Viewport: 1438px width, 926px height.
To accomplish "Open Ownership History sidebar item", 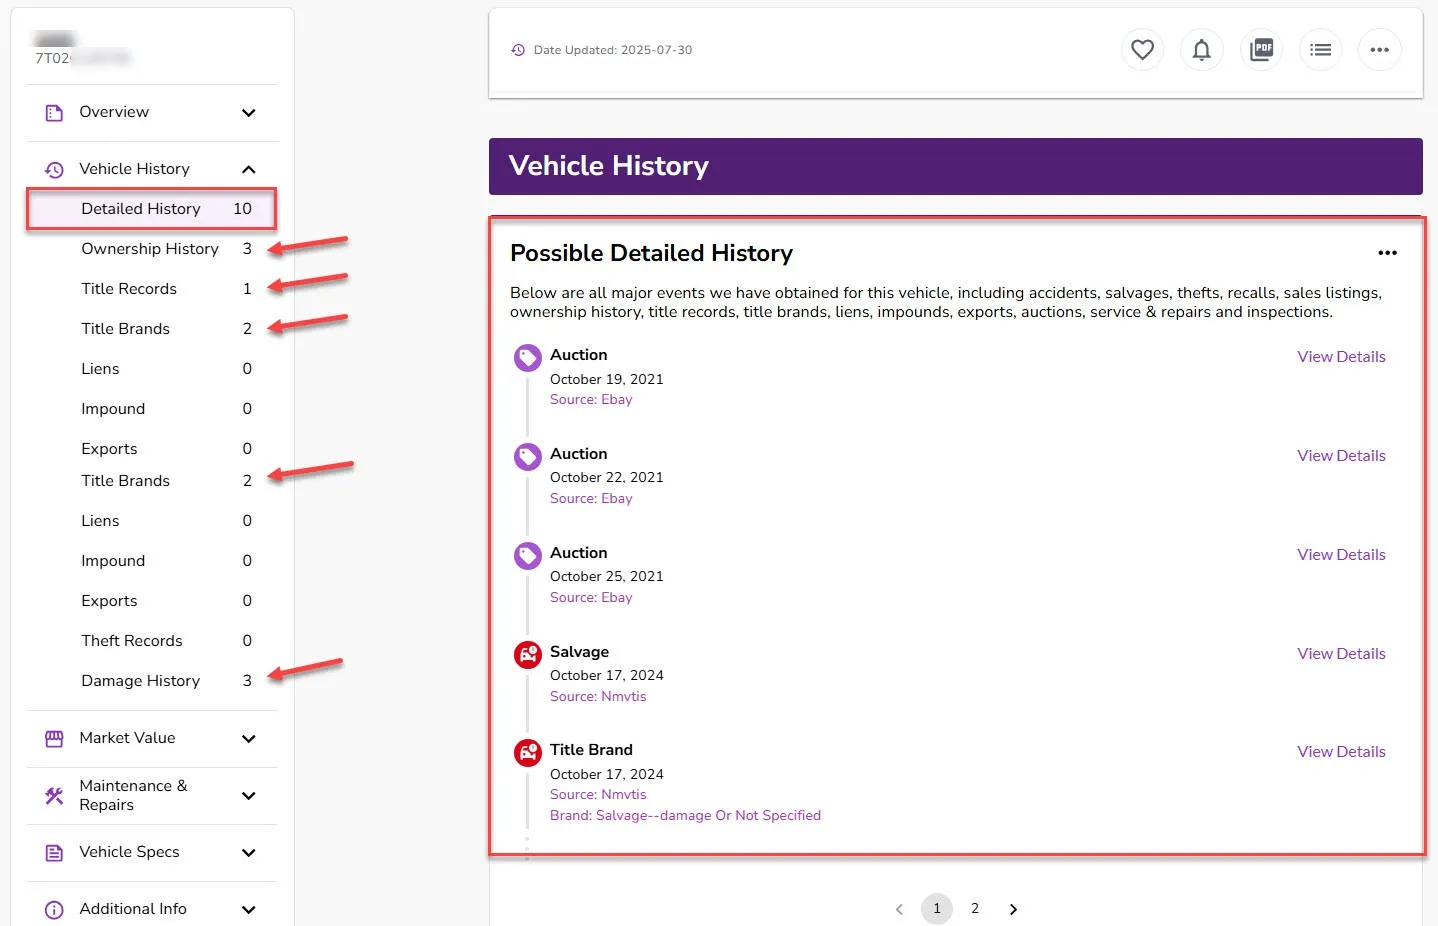I will click(151, 249).
